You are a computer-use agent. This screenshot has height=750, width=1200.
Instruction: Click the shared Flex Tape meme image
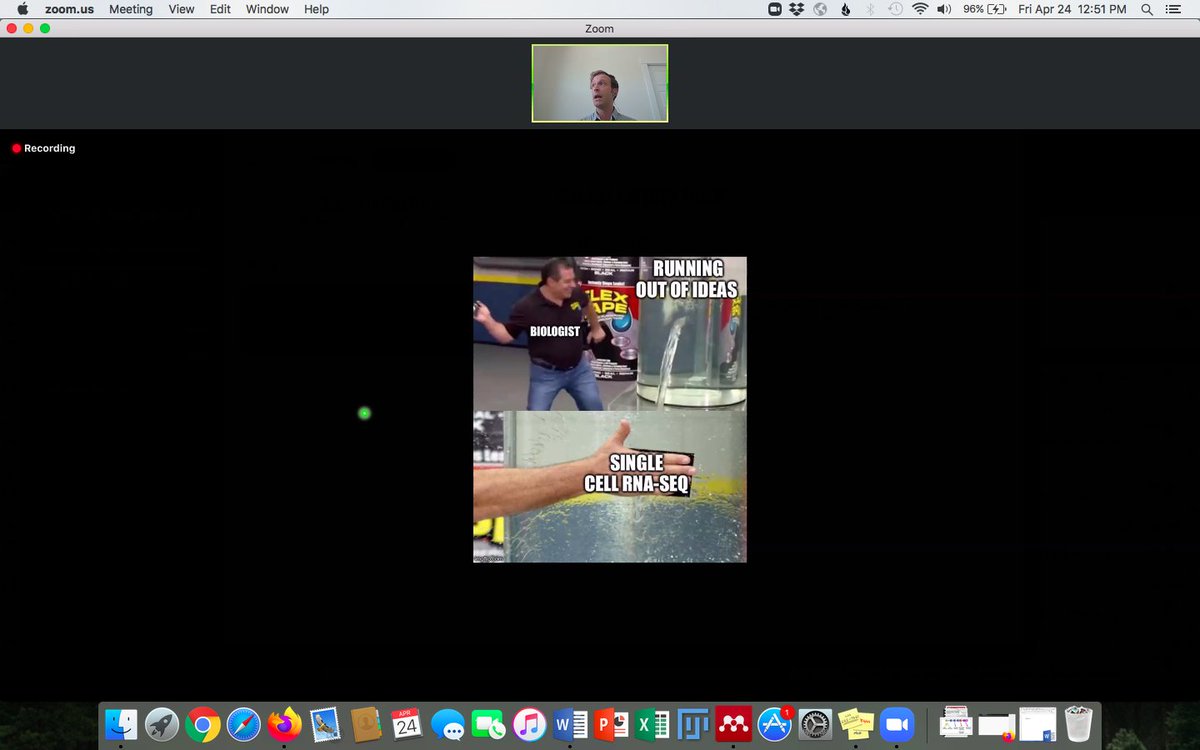click(610, 410)
